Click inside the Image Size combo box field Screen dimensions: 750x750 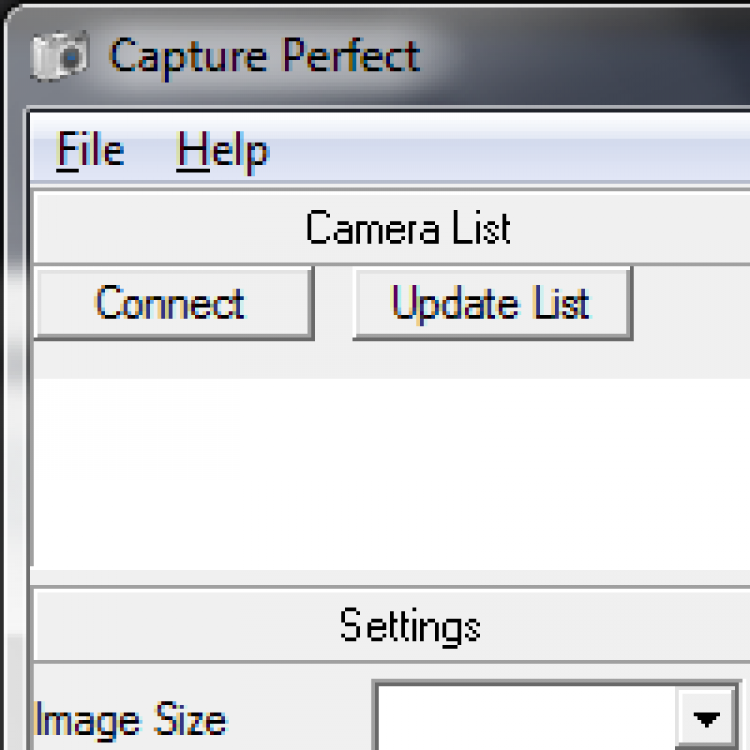(526, 719)
